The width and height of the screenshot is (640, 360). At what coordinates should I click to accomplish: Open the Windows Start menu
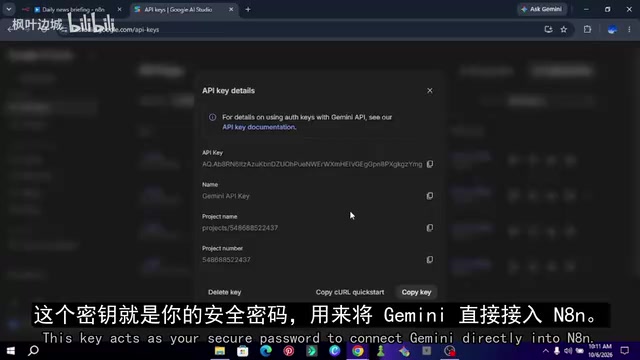click(11, 351)
